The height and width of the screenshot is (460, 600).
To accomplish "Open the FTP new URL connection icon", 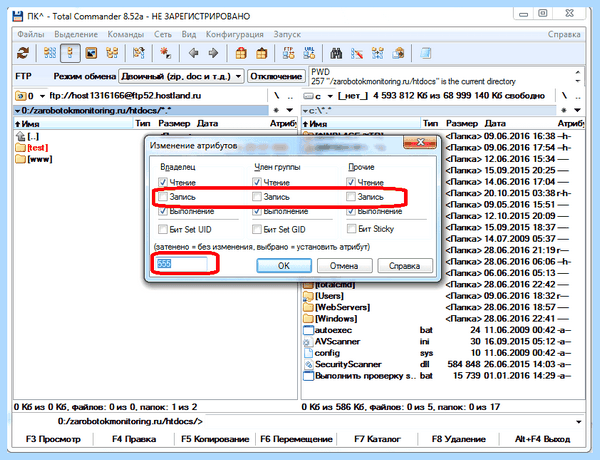I will click(309, 53).
